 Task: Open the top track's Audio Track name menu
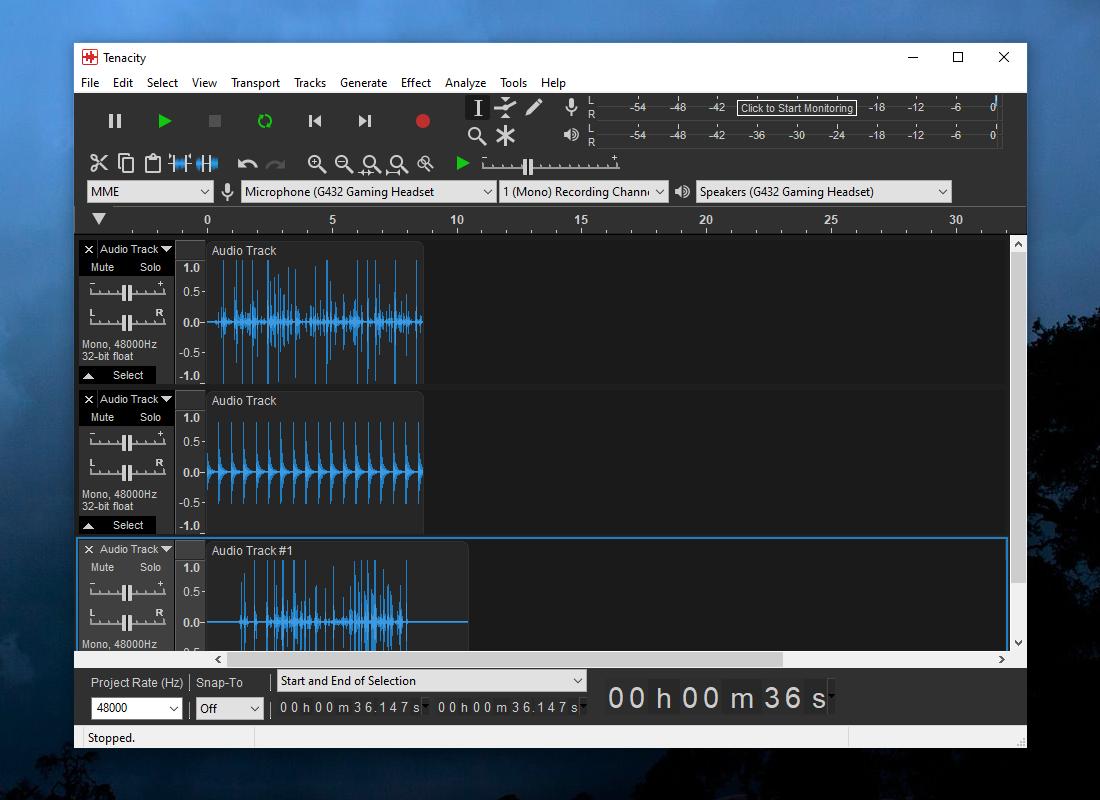(x=135, y=249)
